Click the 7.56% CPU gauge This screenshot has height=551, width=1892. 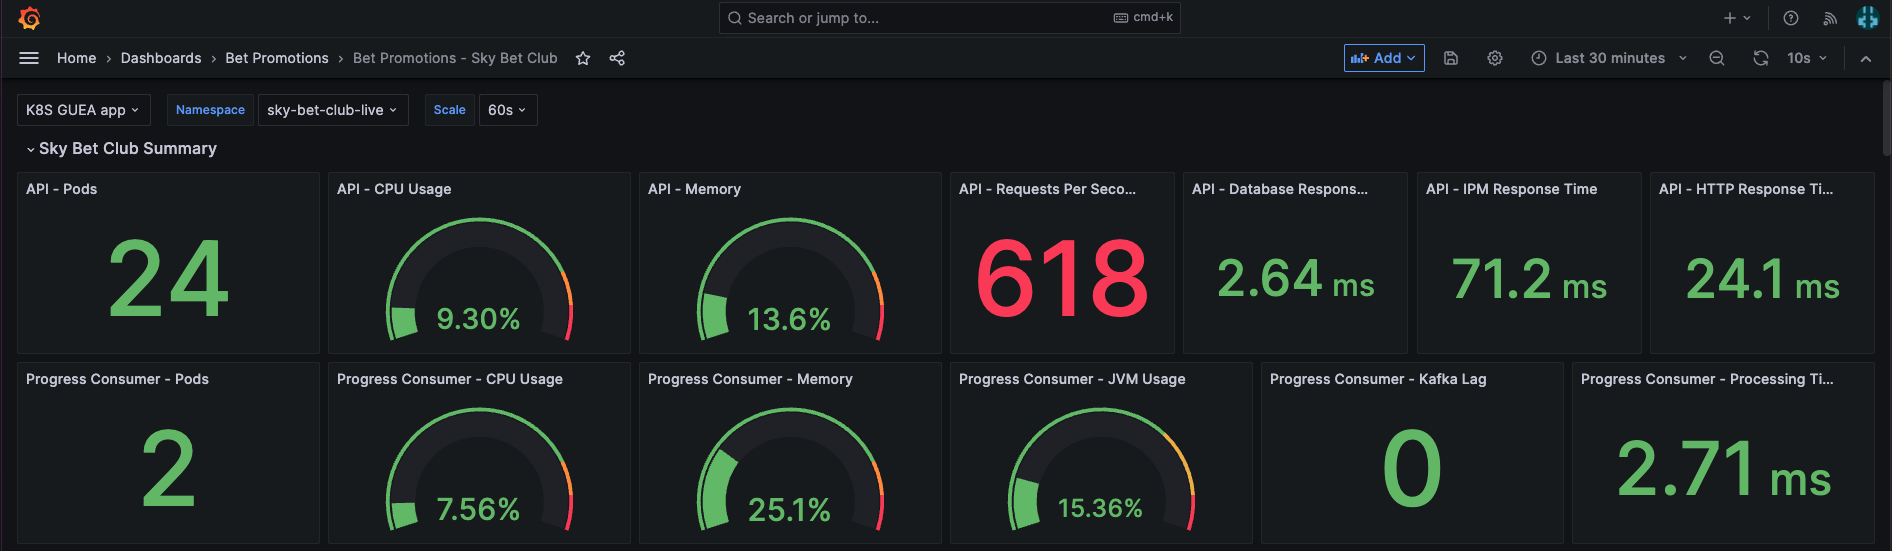point(479,470)
